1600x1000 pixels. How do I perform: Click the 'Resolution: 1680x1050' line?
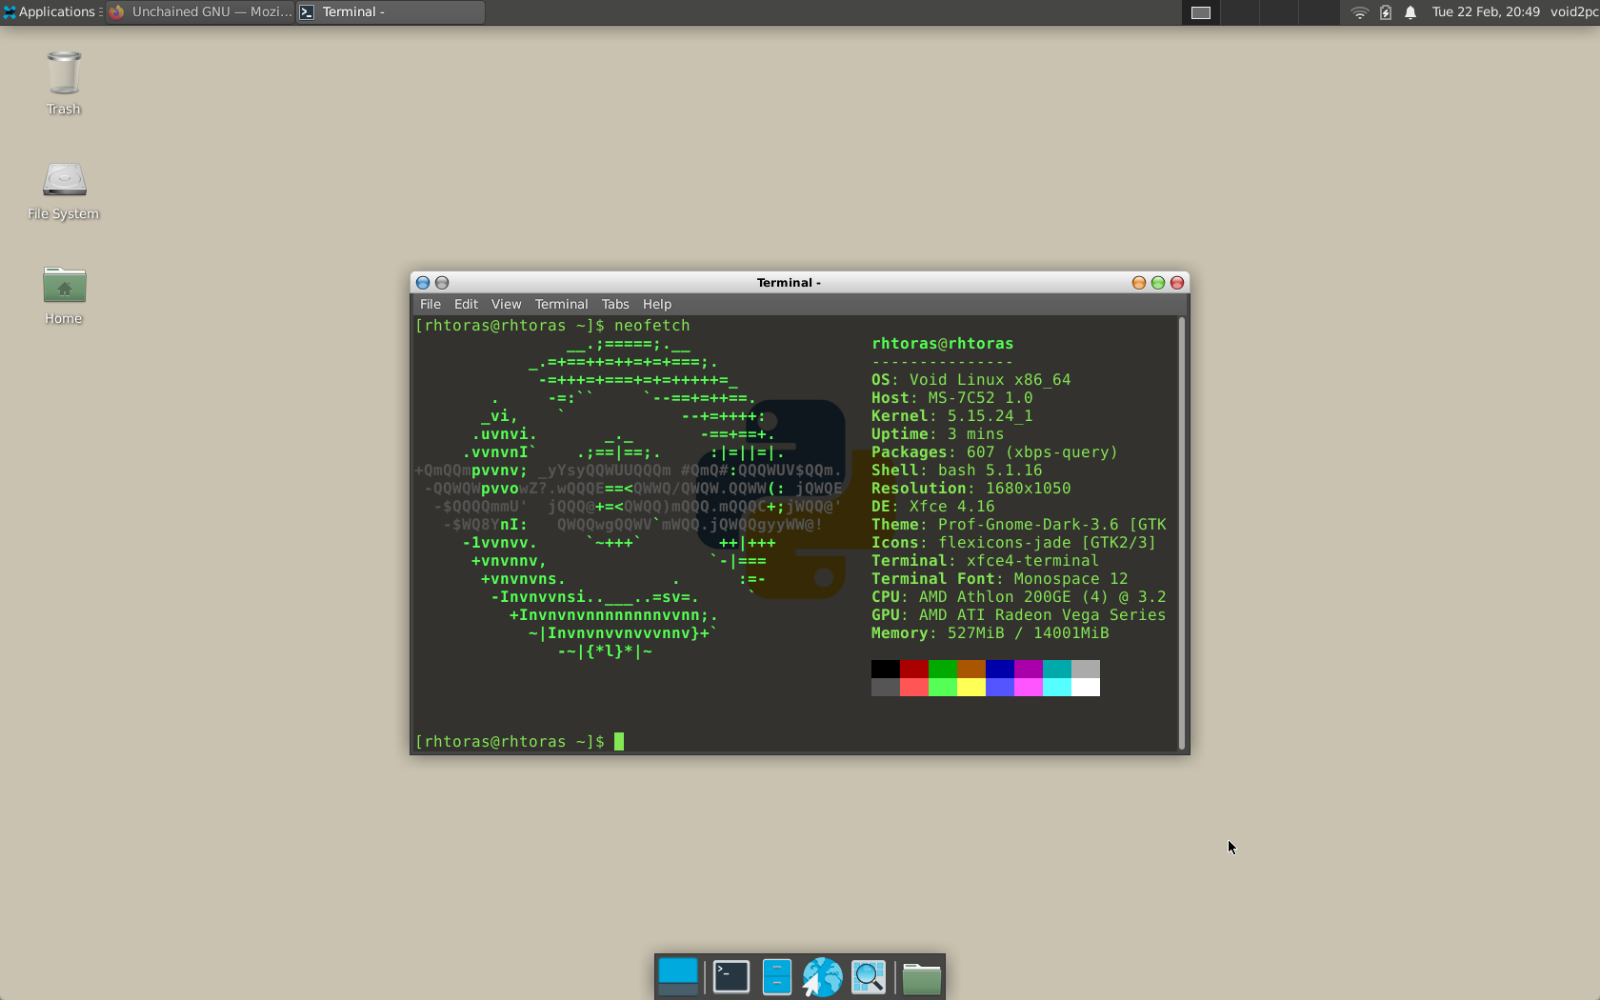coord(971,488)
